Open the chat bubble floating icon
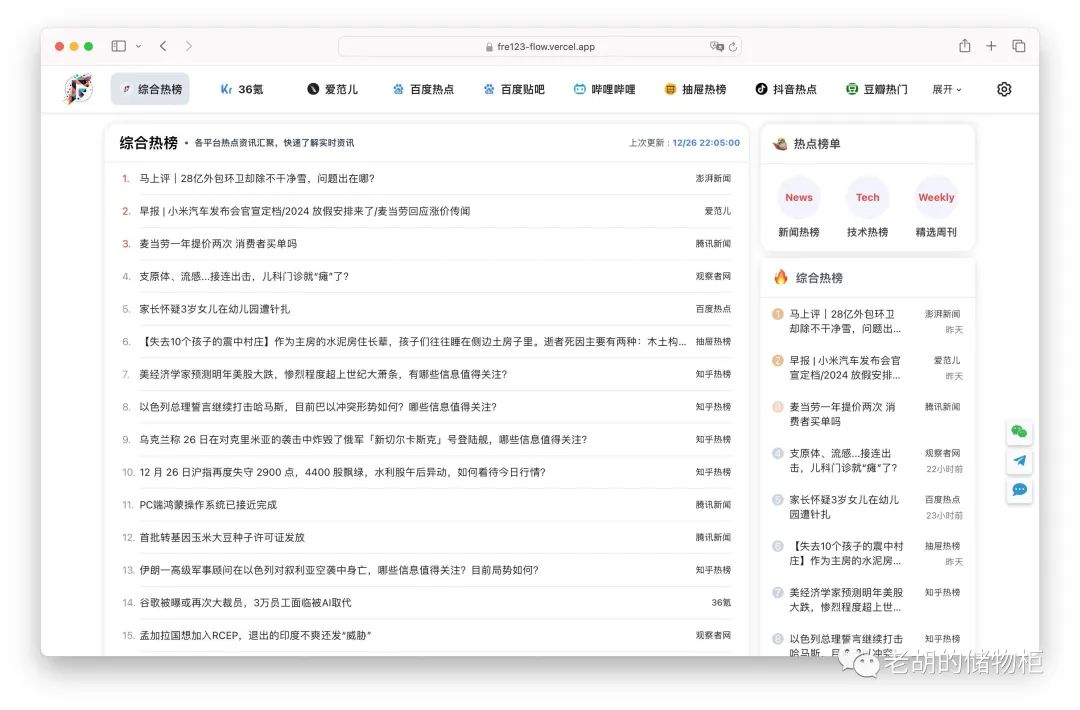1080x710 pixels. [1019, 490]
